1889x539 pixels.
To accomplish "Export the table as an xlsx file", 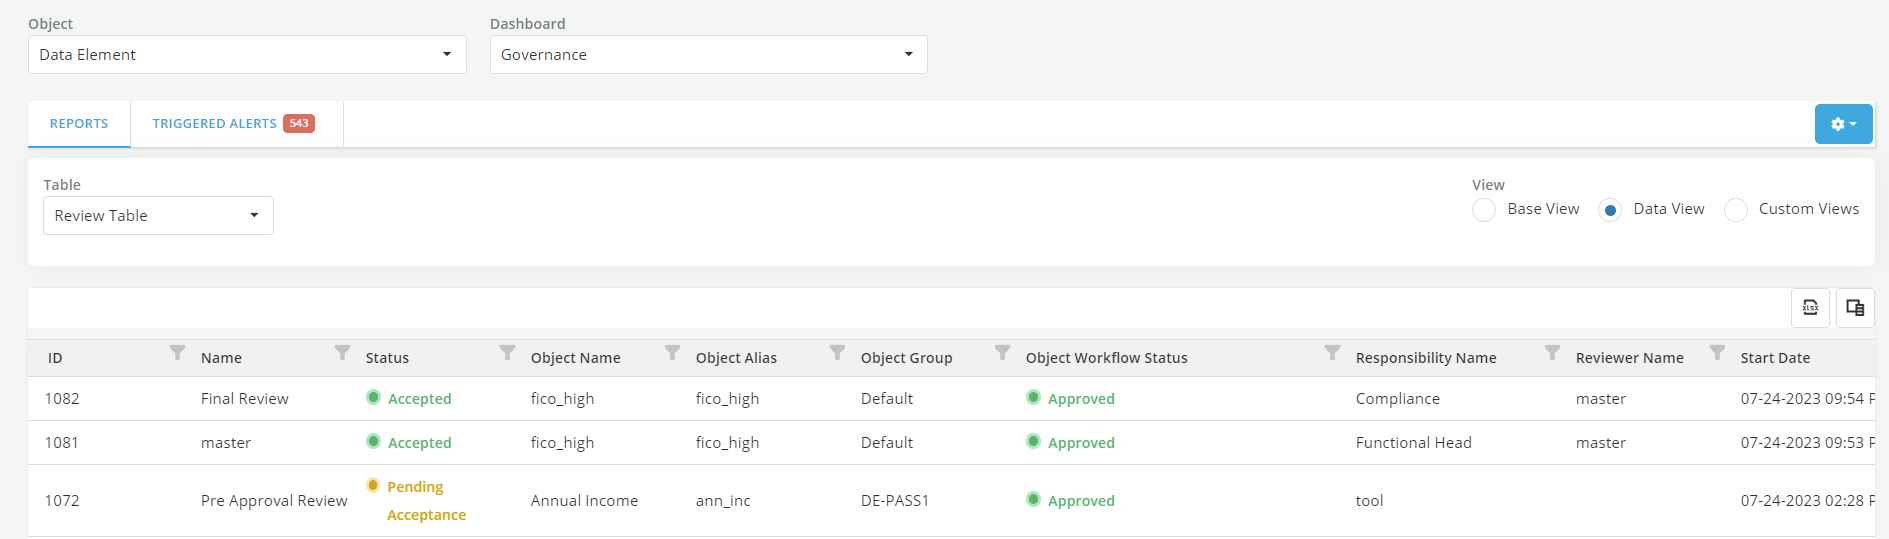I will 1810,308.
